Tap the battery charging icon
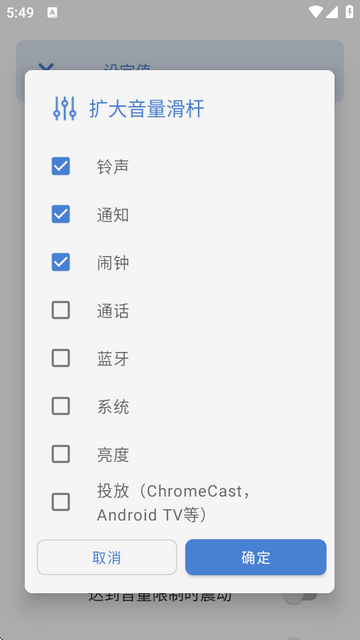This screenshot has width=360, height=640. click(349, 12)
